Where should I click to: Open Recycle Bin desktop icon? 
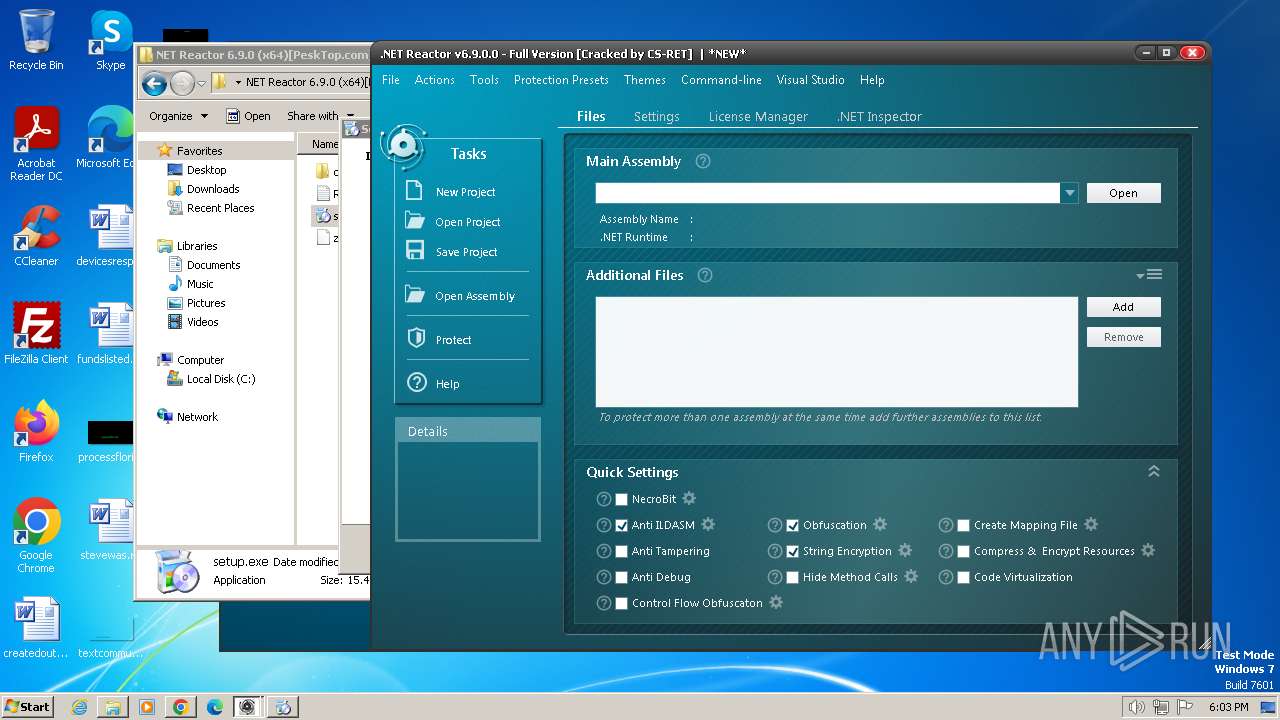[x=36, y=40]
